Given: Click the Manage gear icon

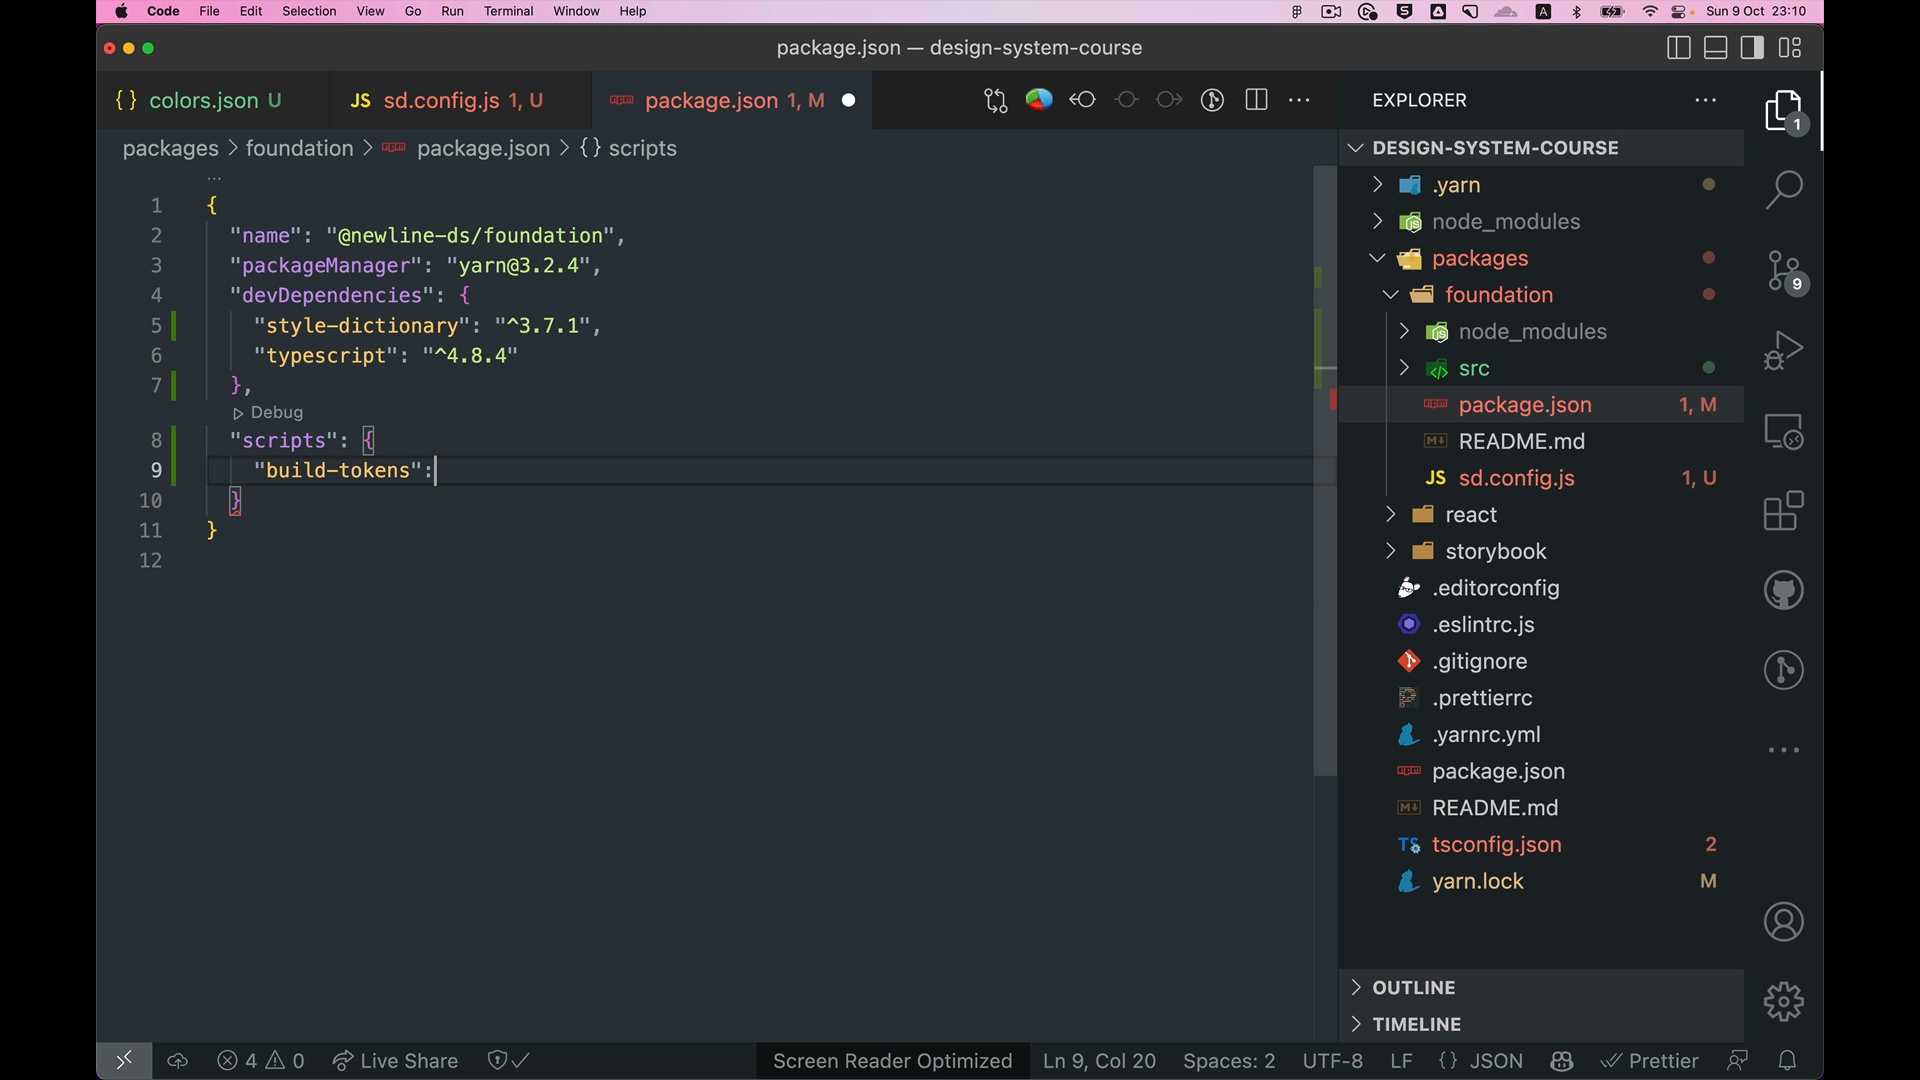Looking at the screenshot, I should (1784, 1001).
